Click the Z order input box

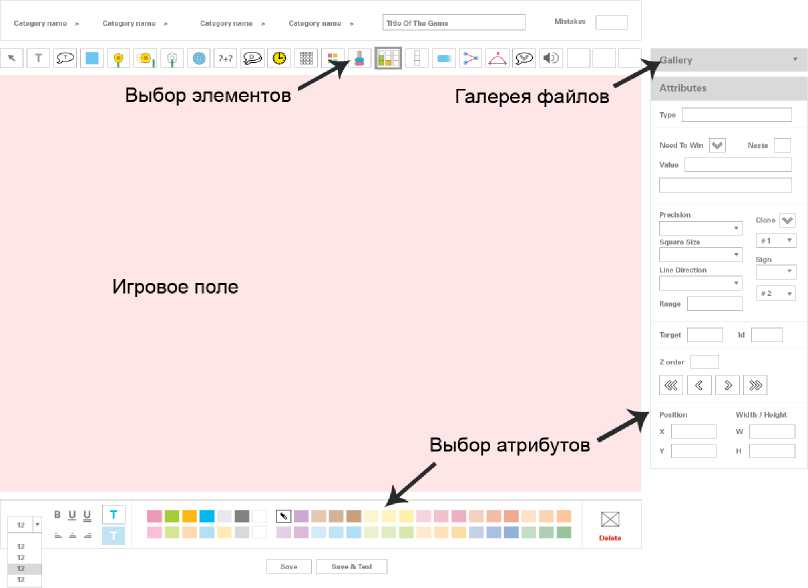[x=704, y=362]
